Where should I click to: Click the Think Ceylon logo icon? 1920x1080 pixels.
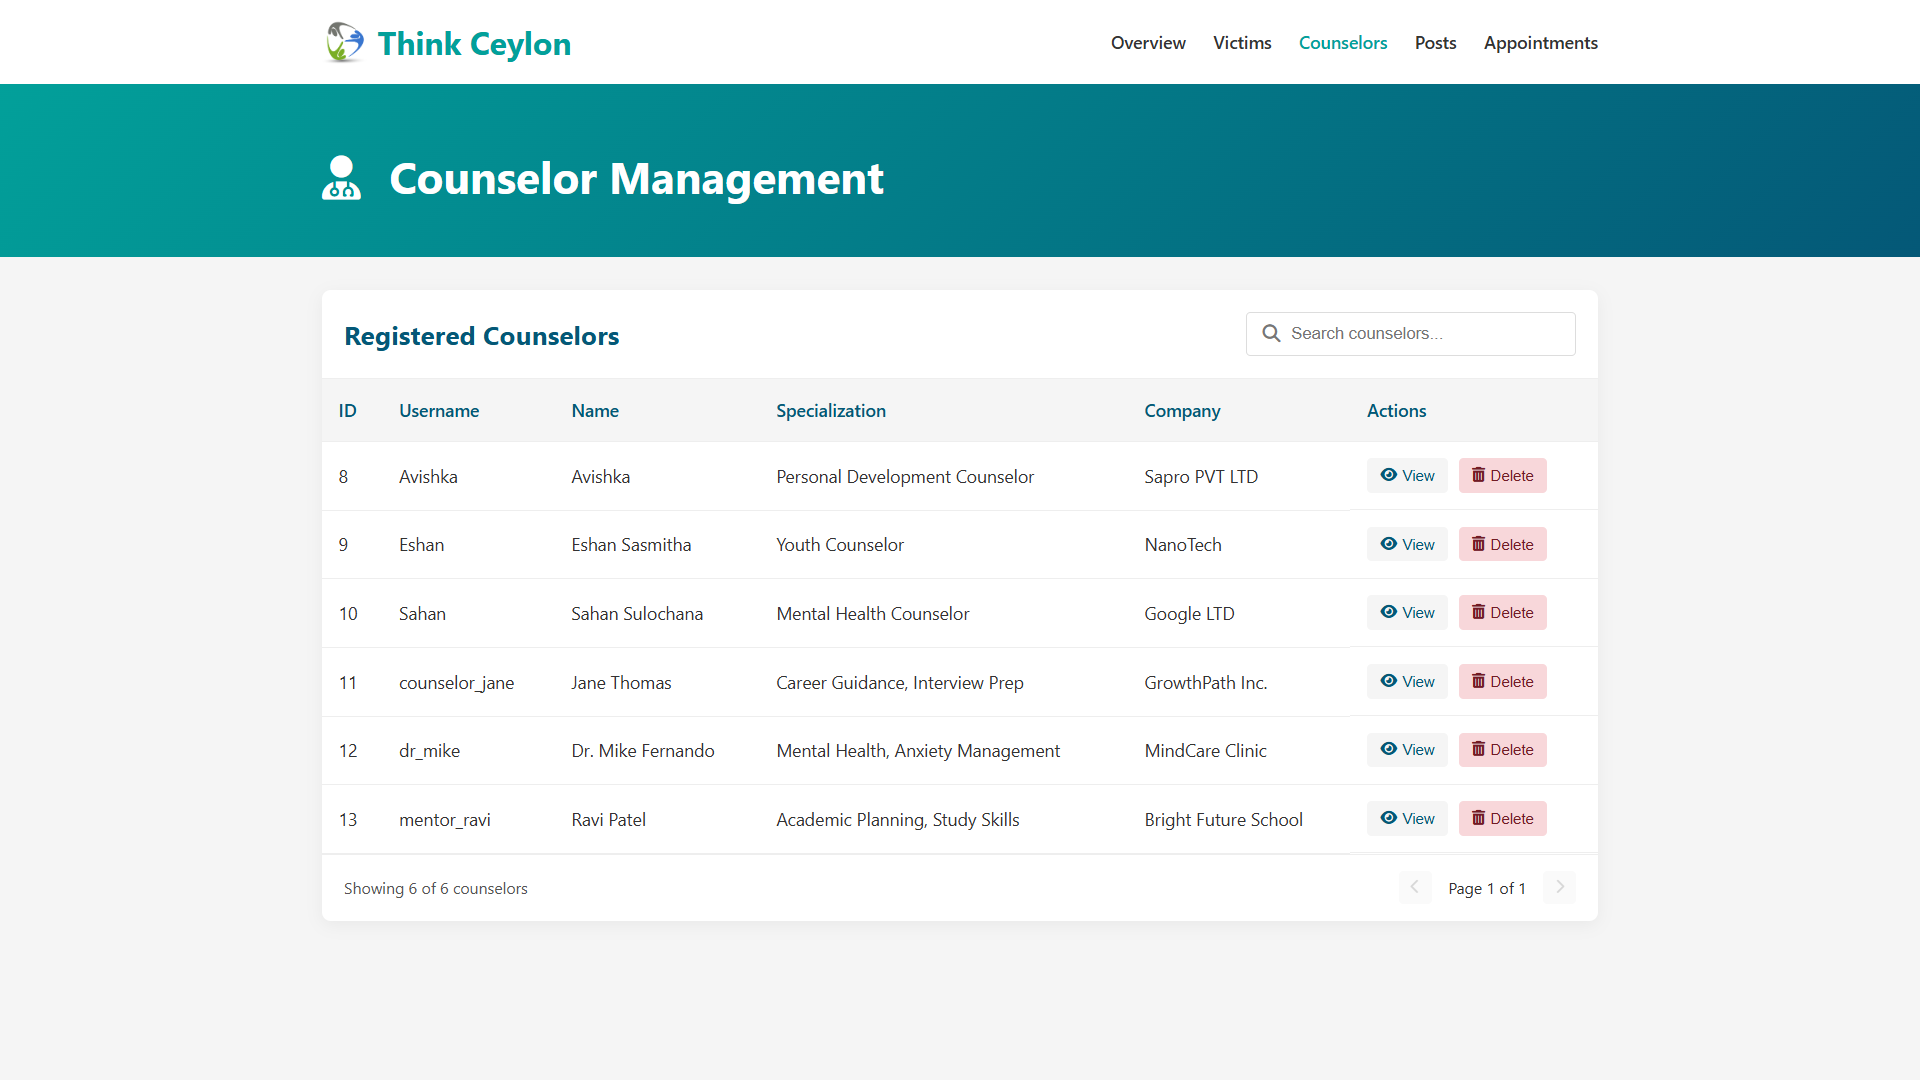pos(345,43)
